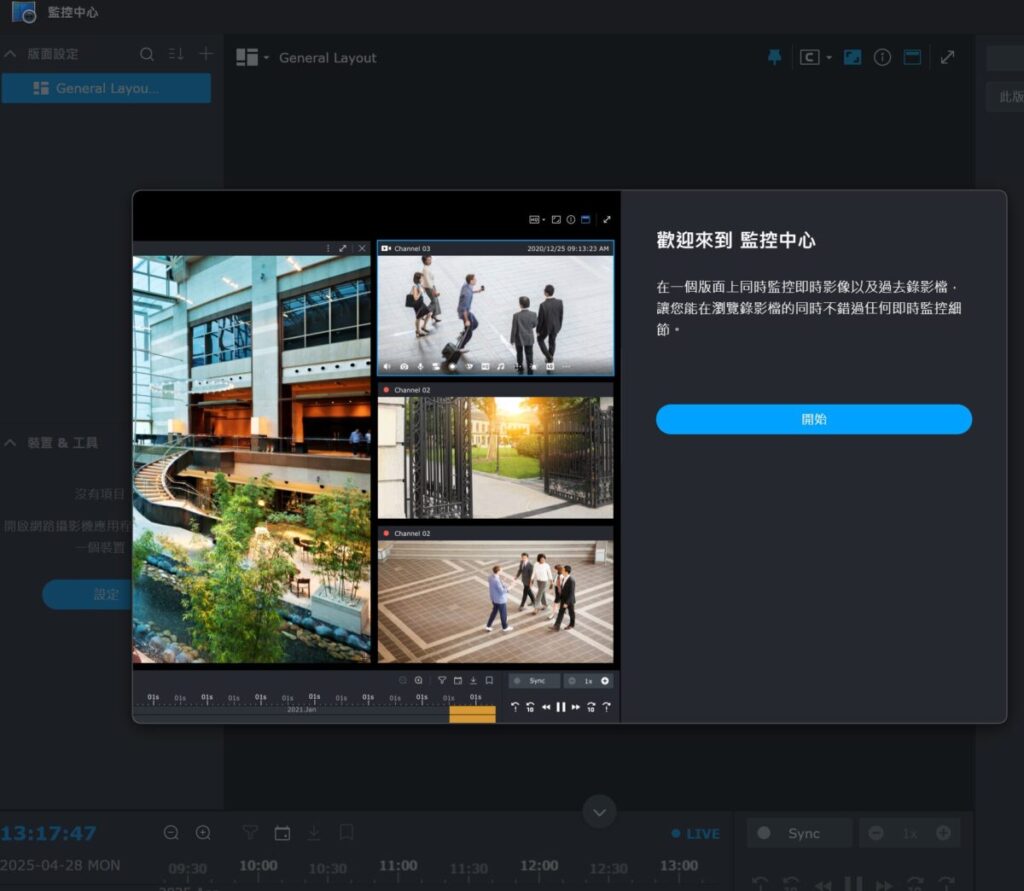Click the 開始 button in the welcome dialog

pos(814,419)
